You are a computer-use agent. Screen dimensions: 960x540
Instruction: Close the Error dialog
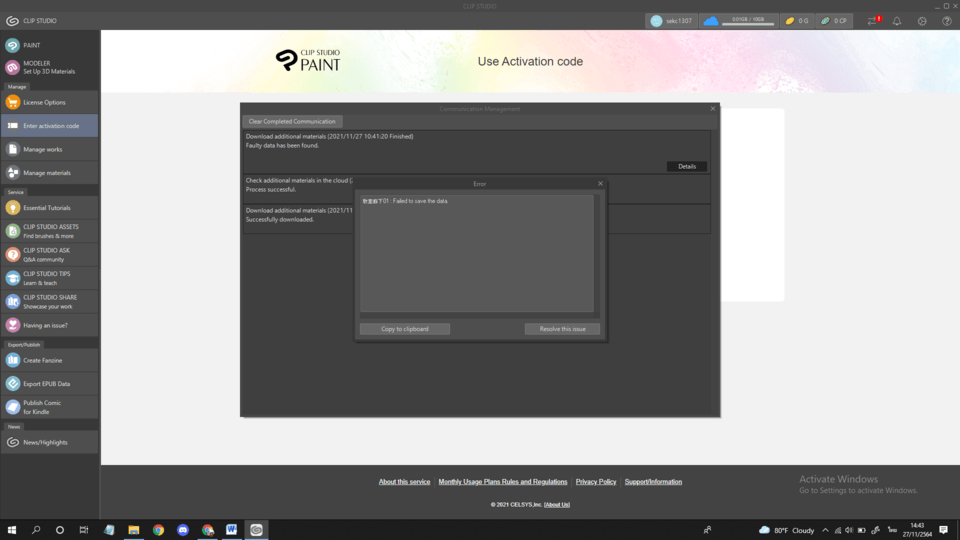pyautogui.click(x=600, y=184)
